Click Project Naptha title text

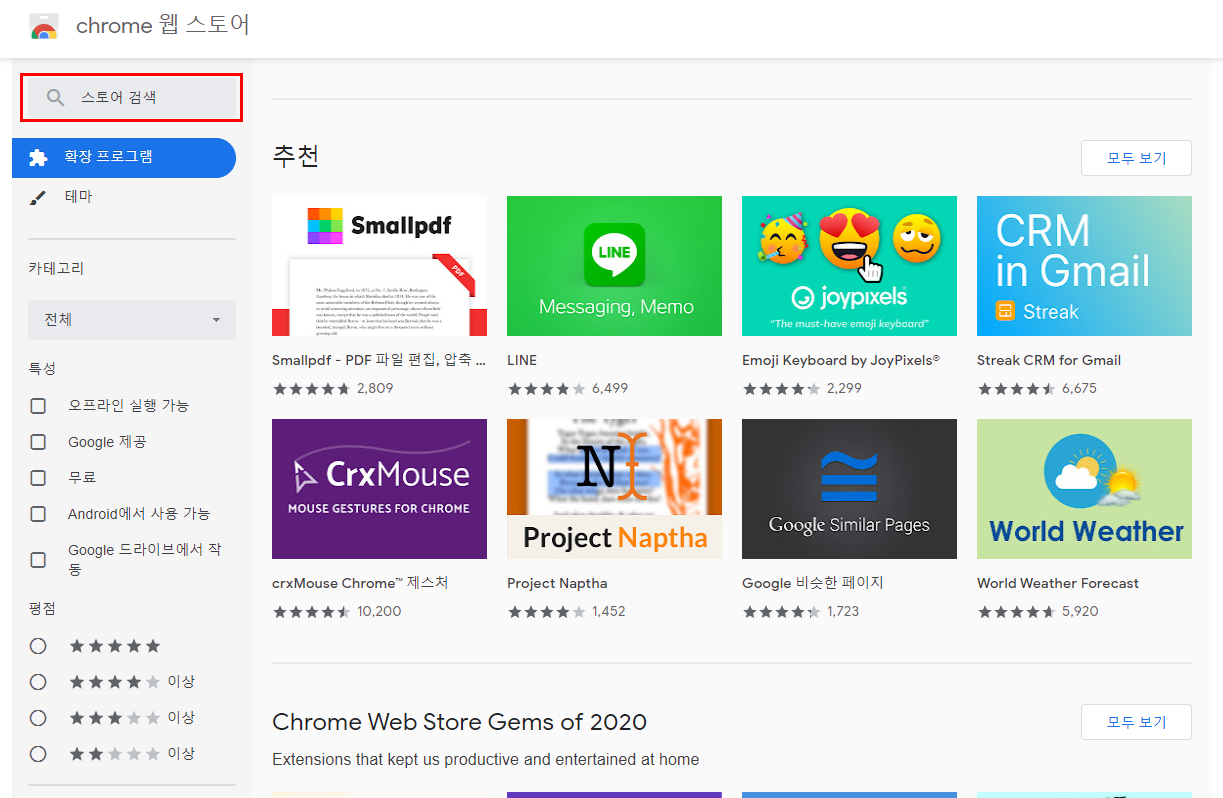pyautogui.click(x=557, y=583)
